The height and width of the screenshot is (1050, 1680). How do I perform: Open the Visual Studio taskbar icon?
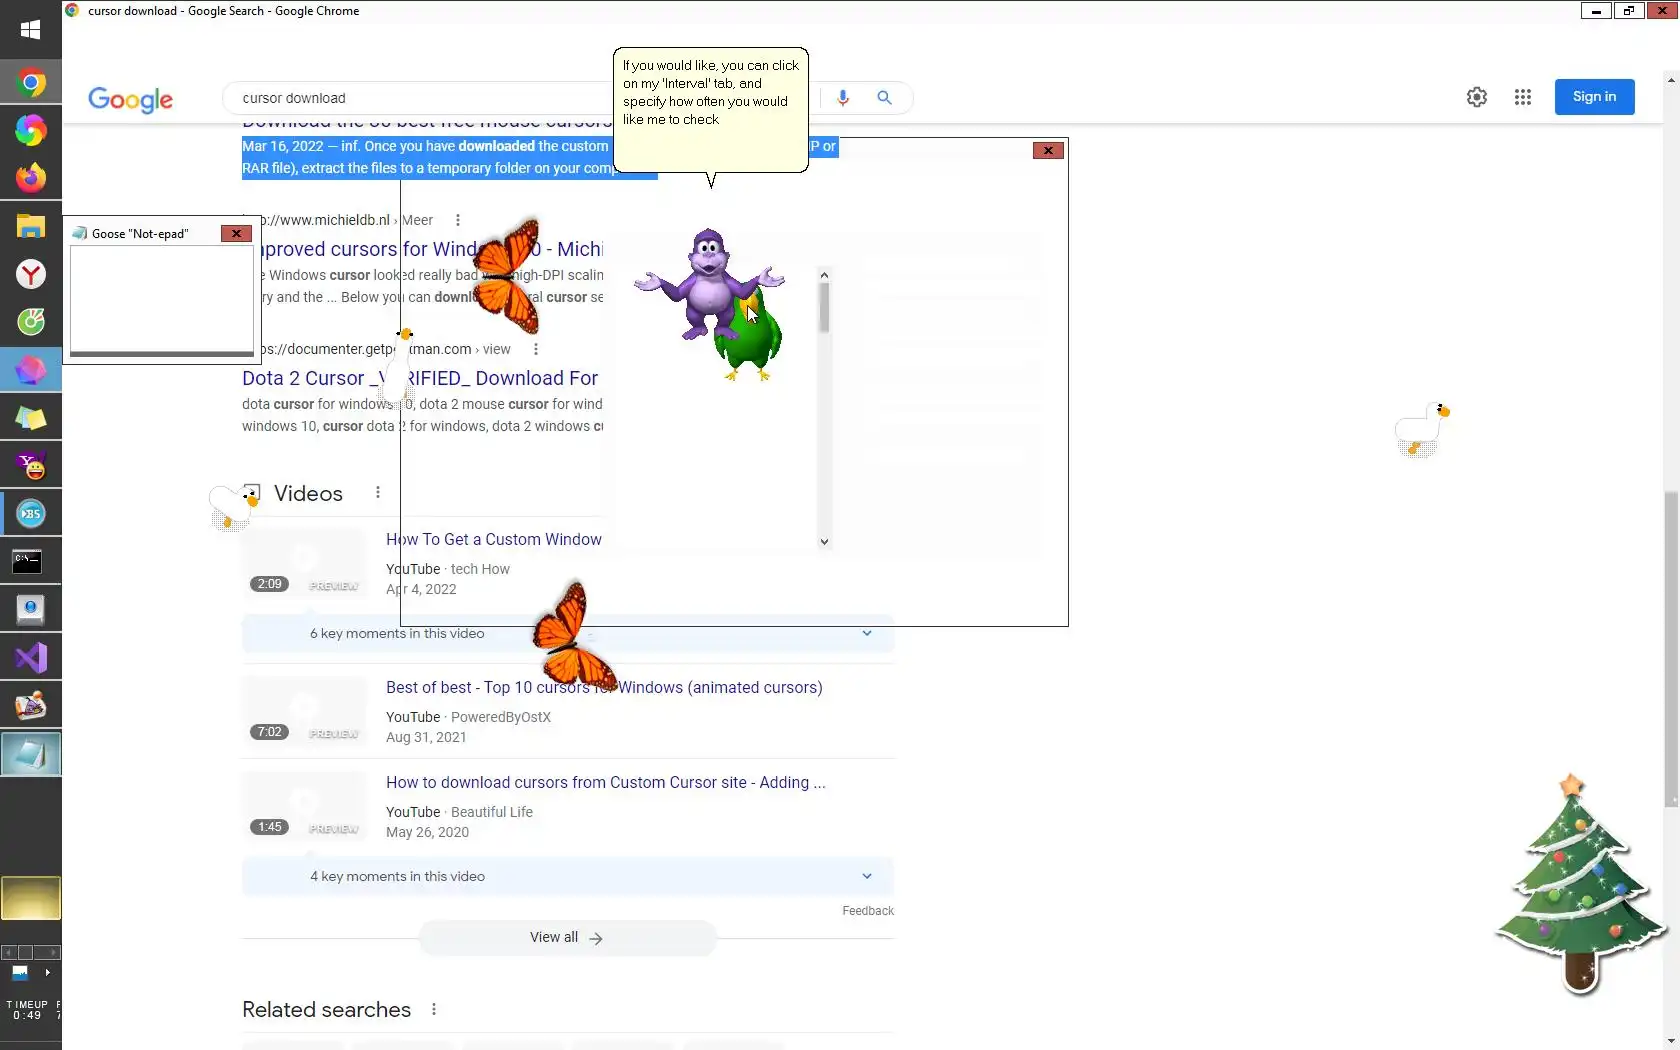pyautogui.click(x=30, y=658)
